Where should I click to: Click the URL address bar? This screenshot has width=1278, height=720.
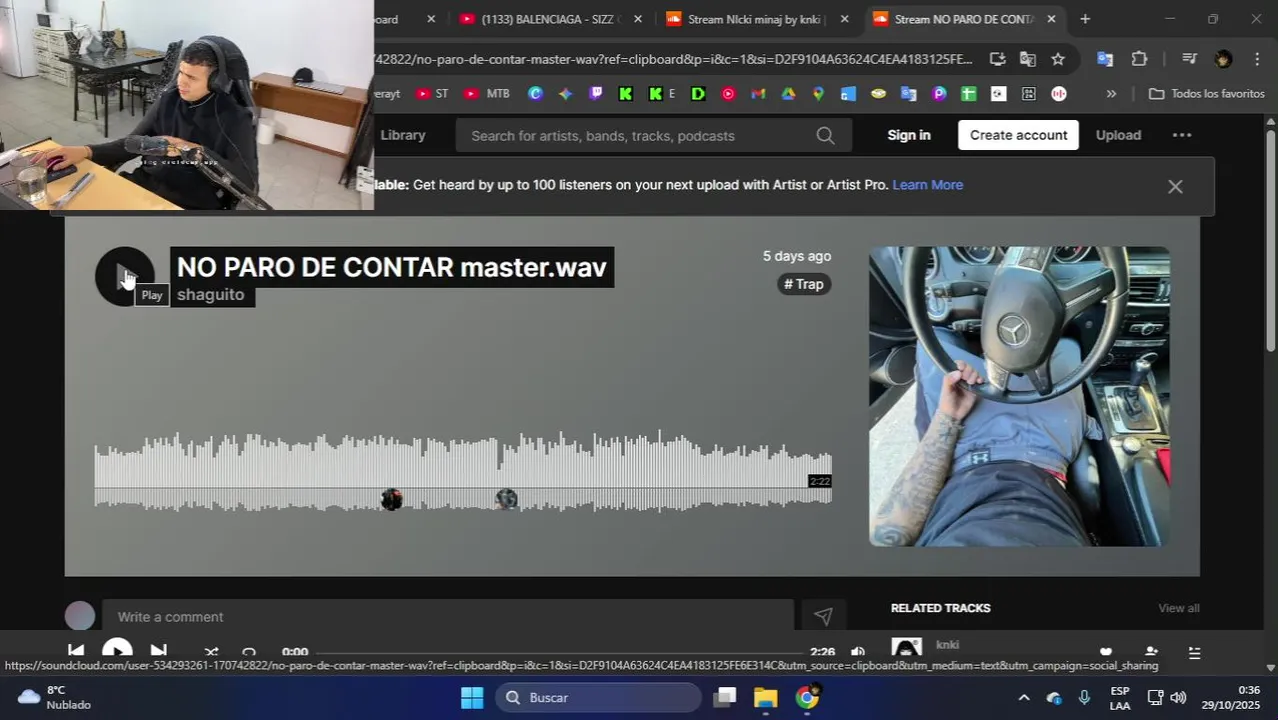[672, 59]
